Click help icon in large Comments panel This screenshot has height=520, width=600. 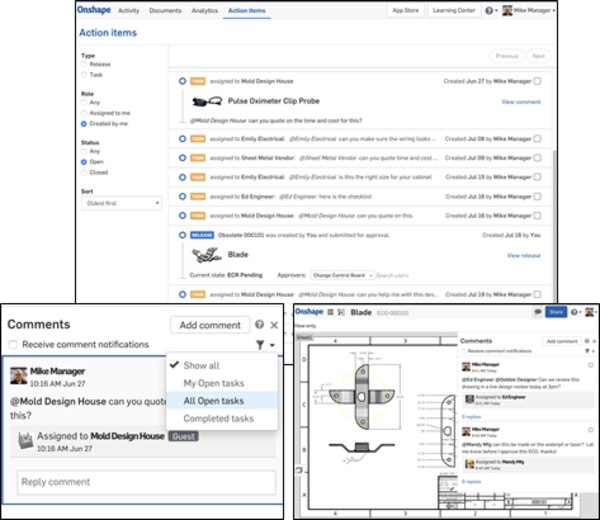pos(259,324)
